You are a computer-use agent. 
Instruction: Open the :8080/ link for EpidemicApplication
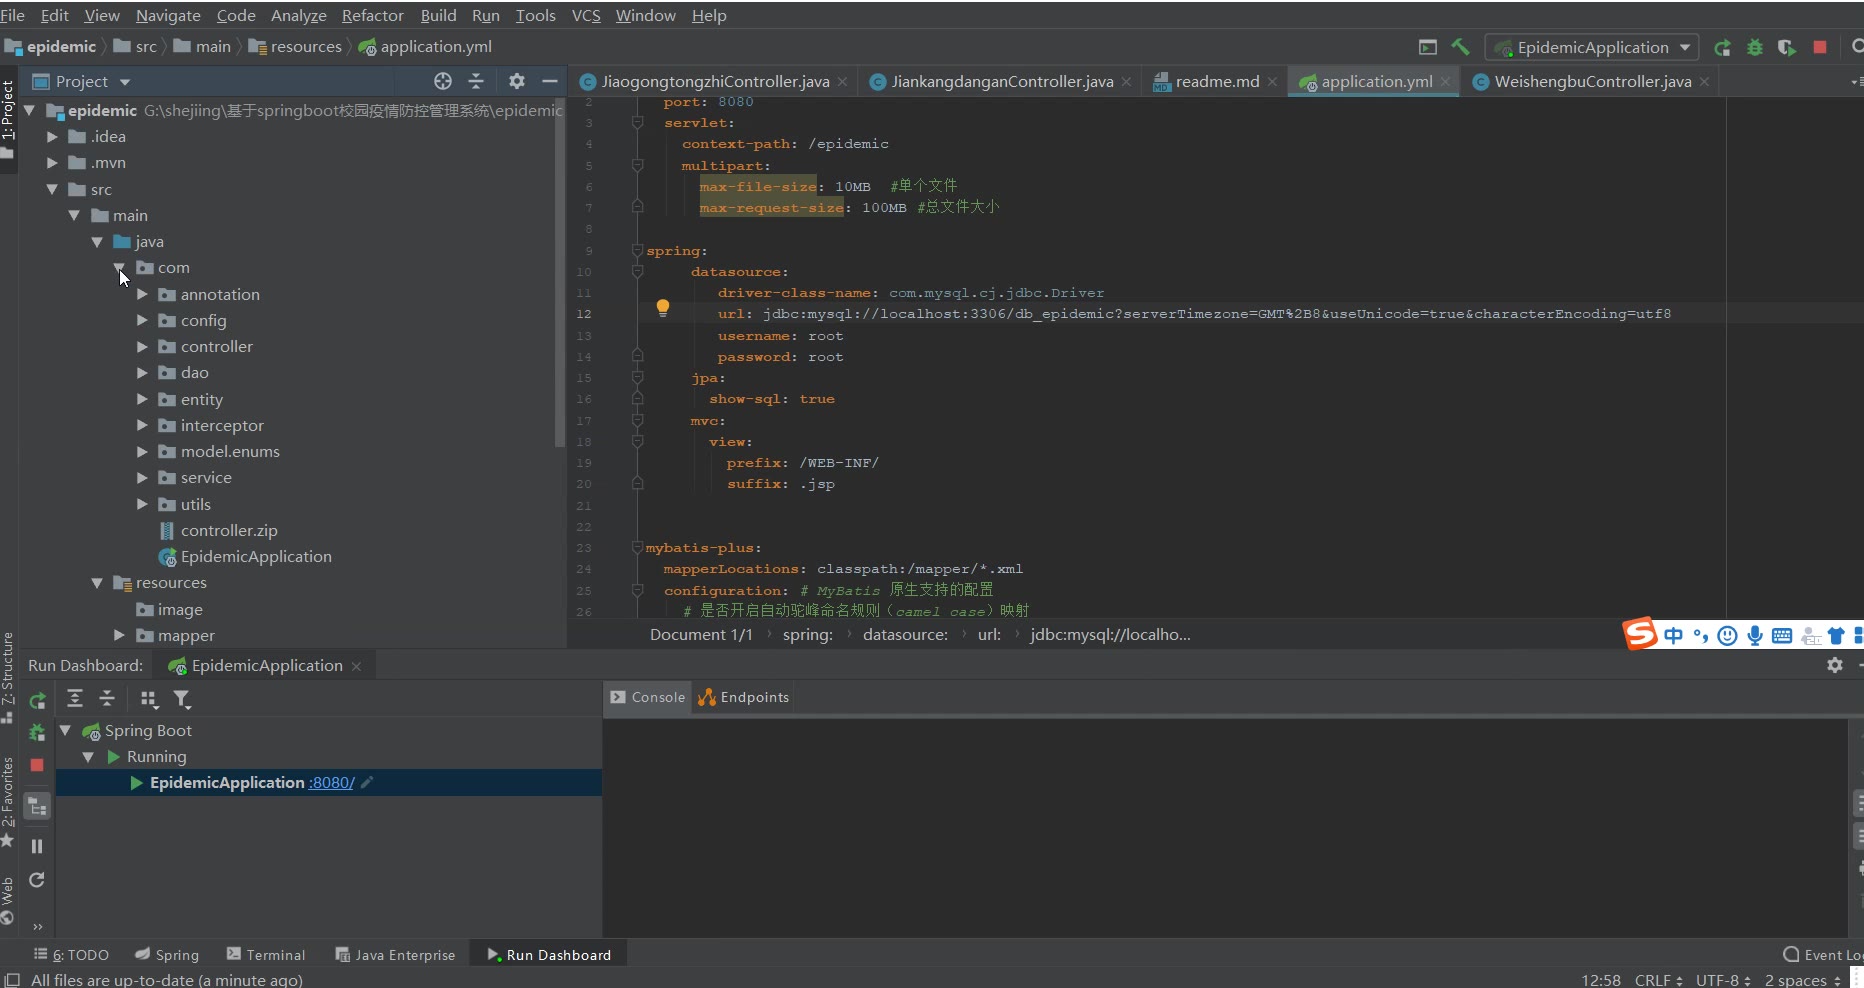tap(331, 783)
